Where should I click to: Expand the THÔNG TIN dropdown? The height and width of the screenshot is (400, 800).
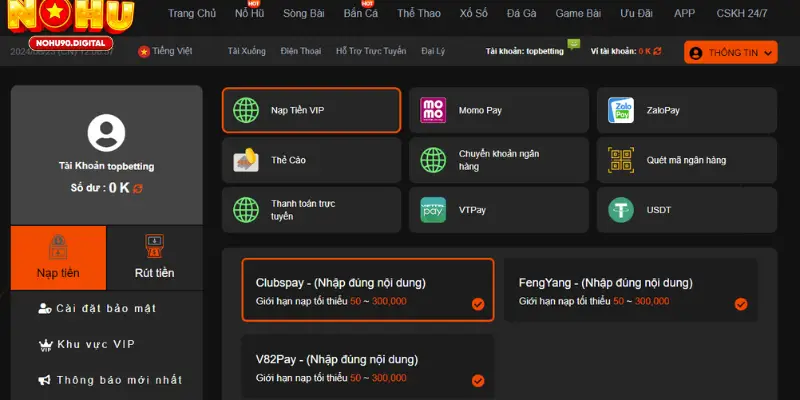tap(731, 53)
